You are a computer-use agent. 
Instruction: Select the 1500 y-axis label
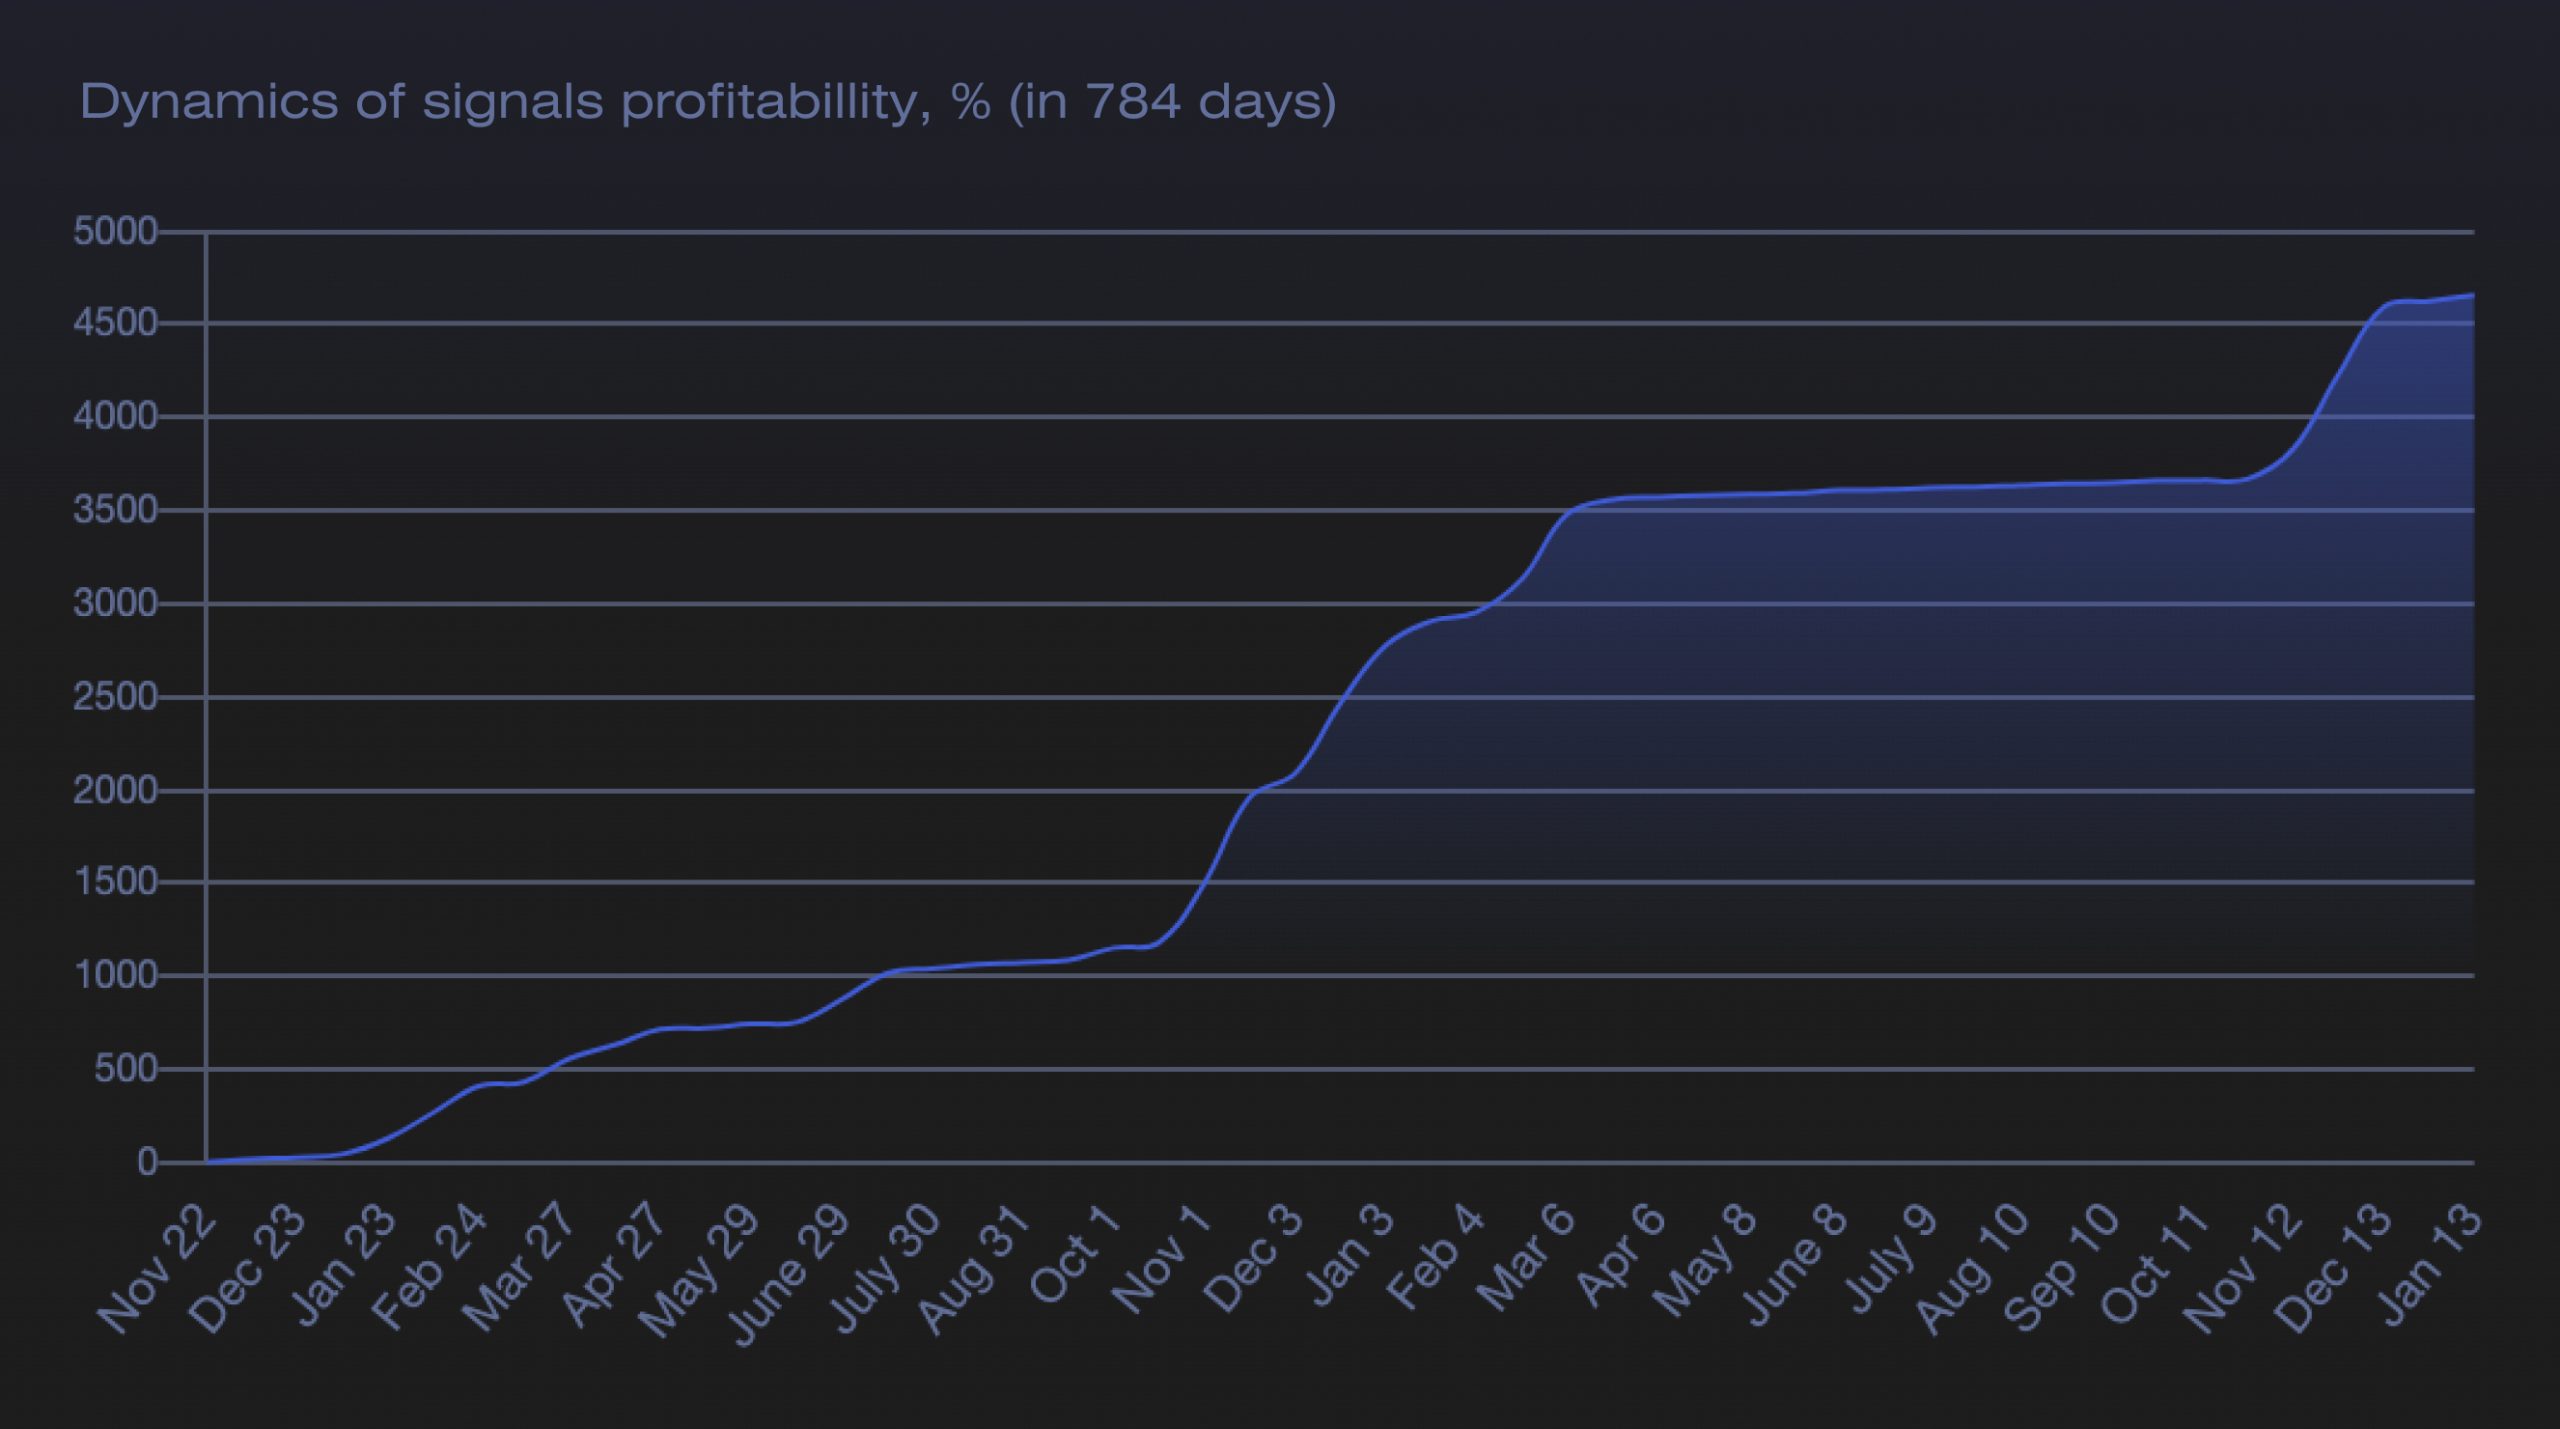[x=115, y=882]
